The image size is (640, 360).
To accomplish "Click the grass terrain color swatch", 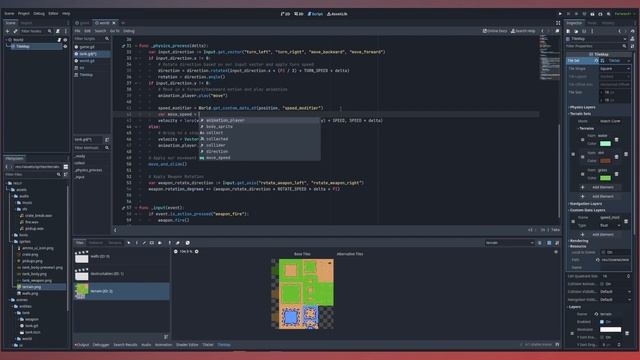I will coord(605,178).
